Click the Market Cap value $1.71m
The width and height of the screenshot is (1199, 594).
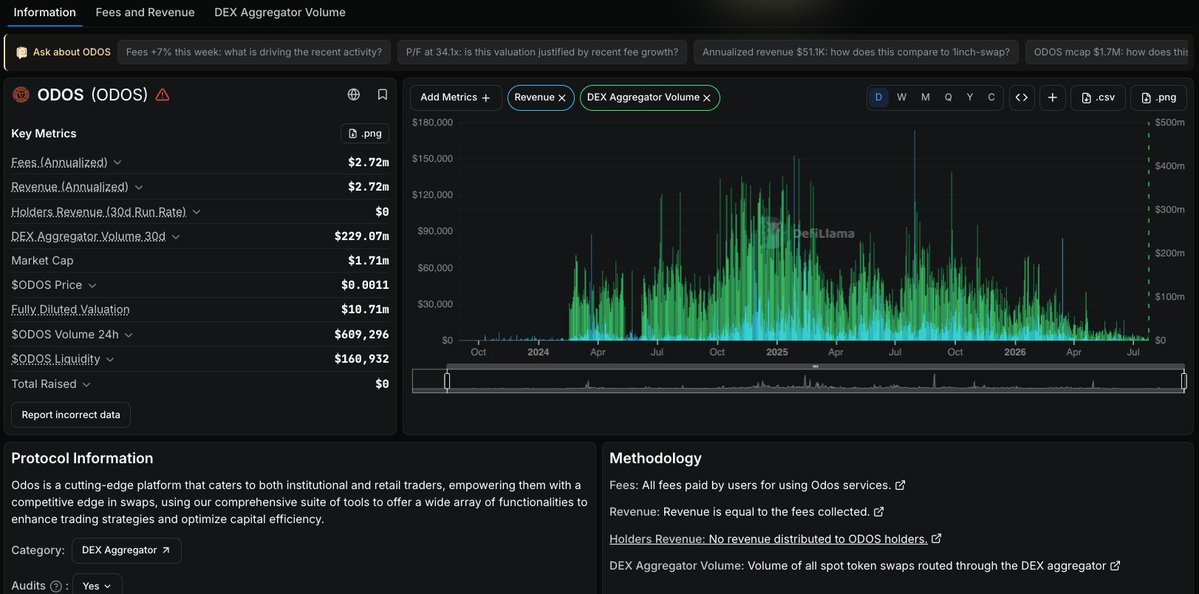pyautogui.click(x=369, y=261)
